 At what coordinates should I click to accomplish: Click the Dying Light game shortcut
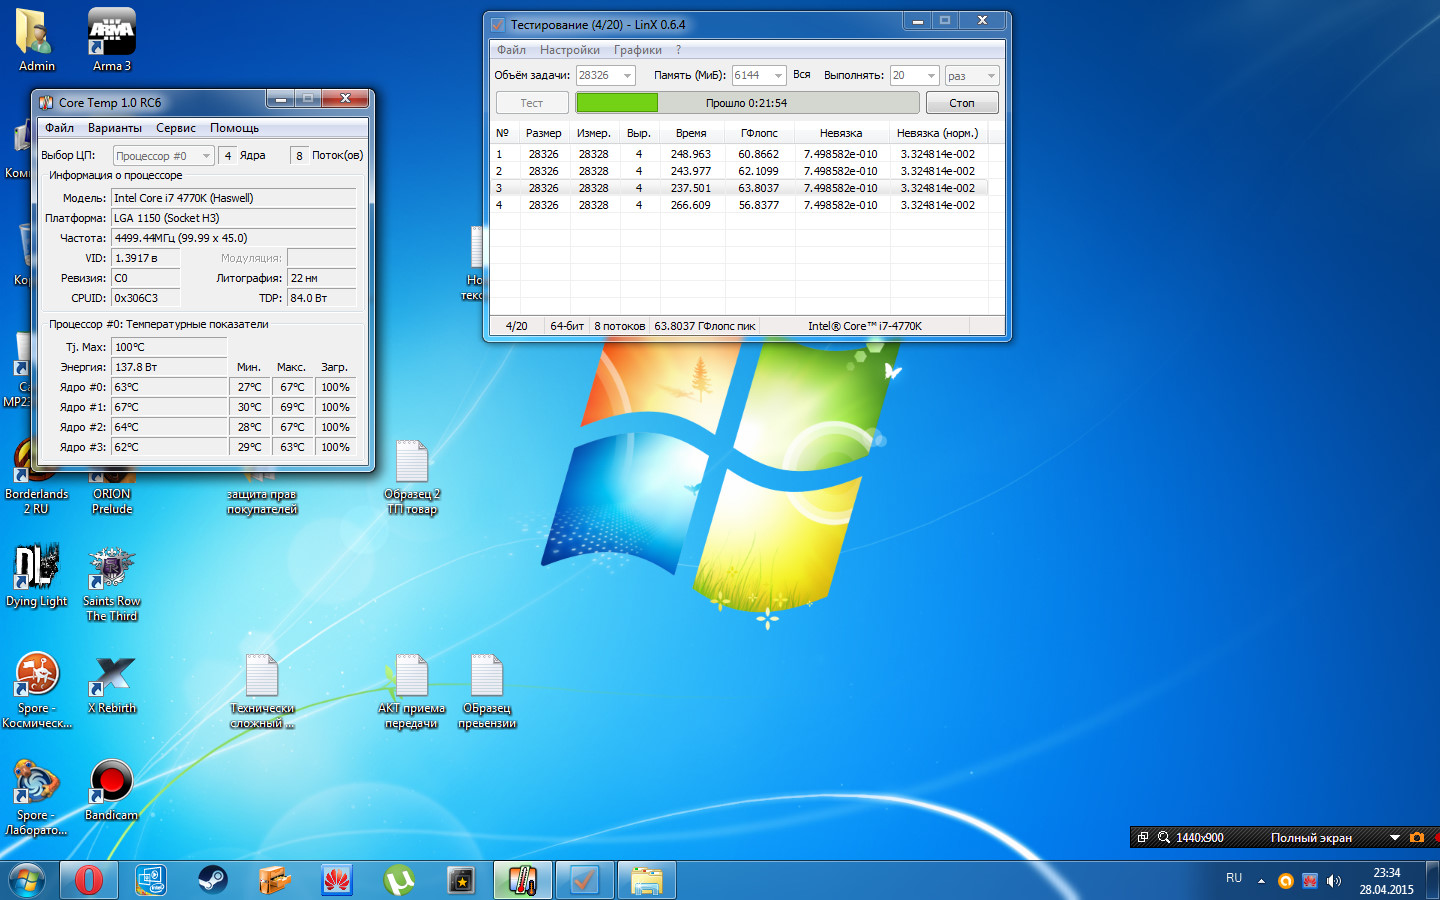tap(37, 575)
